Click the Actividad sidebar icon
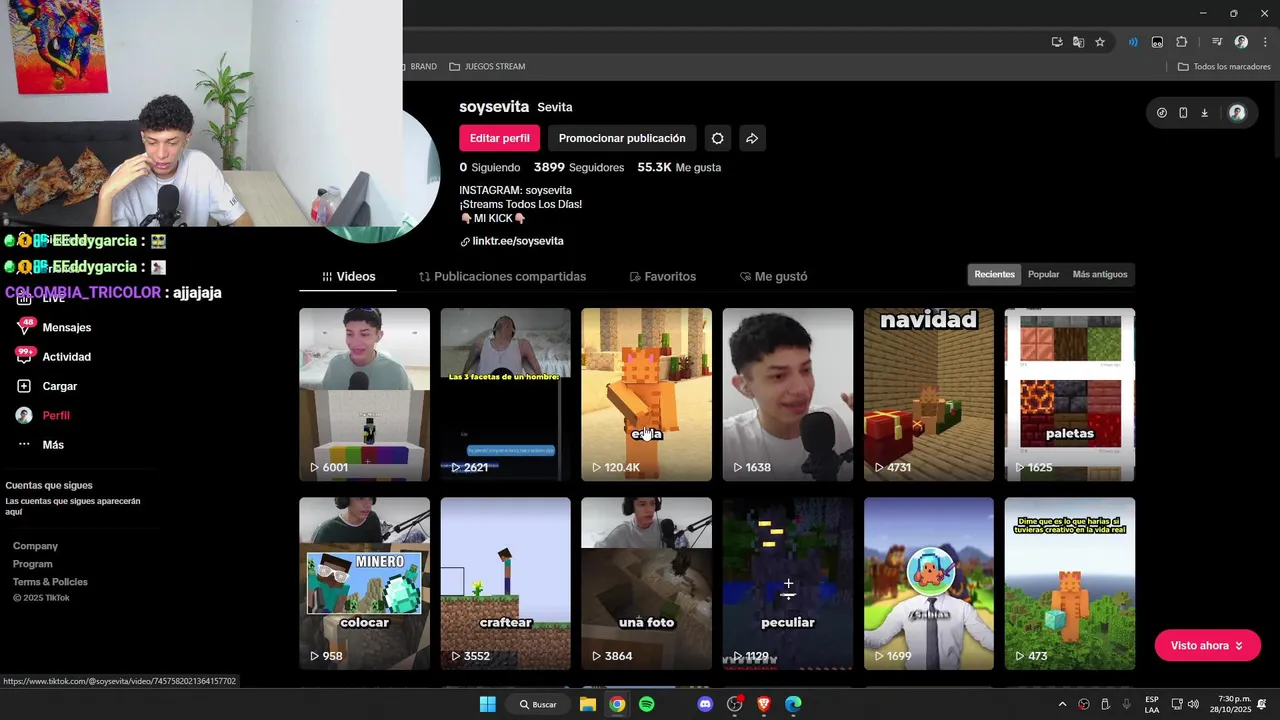The width and height of the screenshot is (1280, 720). click(25, 356)
